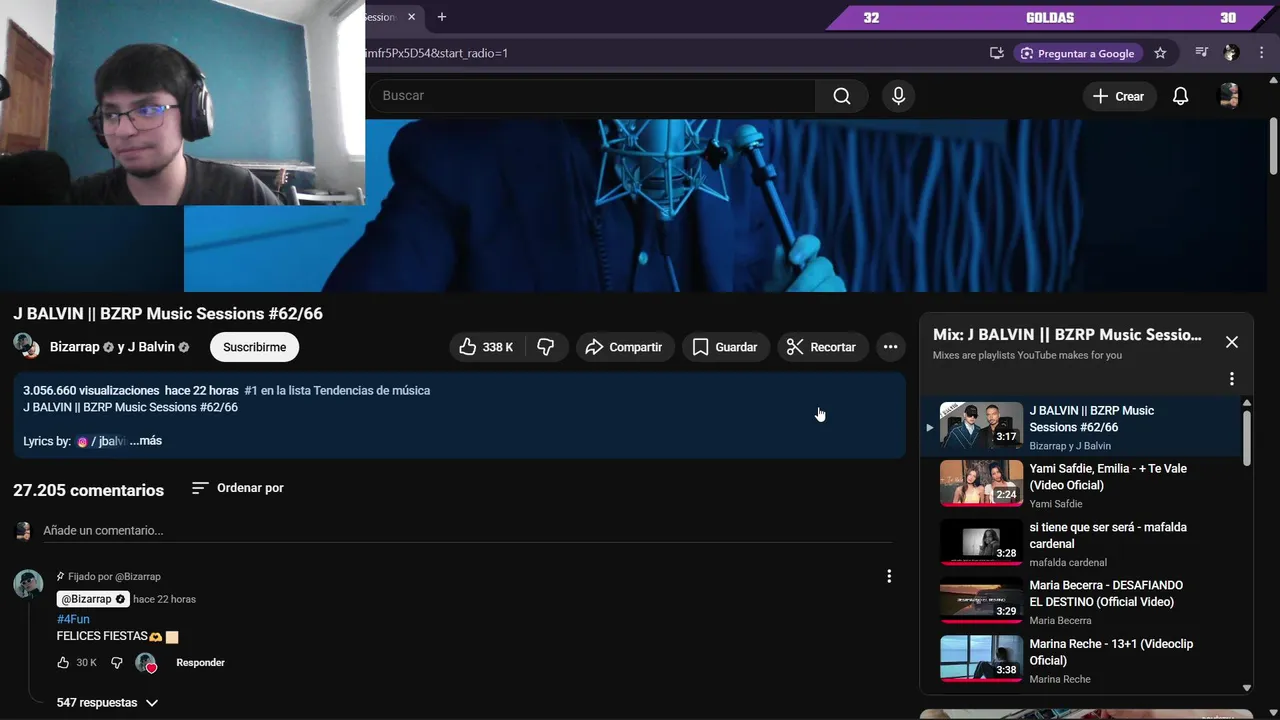
Task: Click the mafalda cardenal channel name
Action: click(1068, 562)
